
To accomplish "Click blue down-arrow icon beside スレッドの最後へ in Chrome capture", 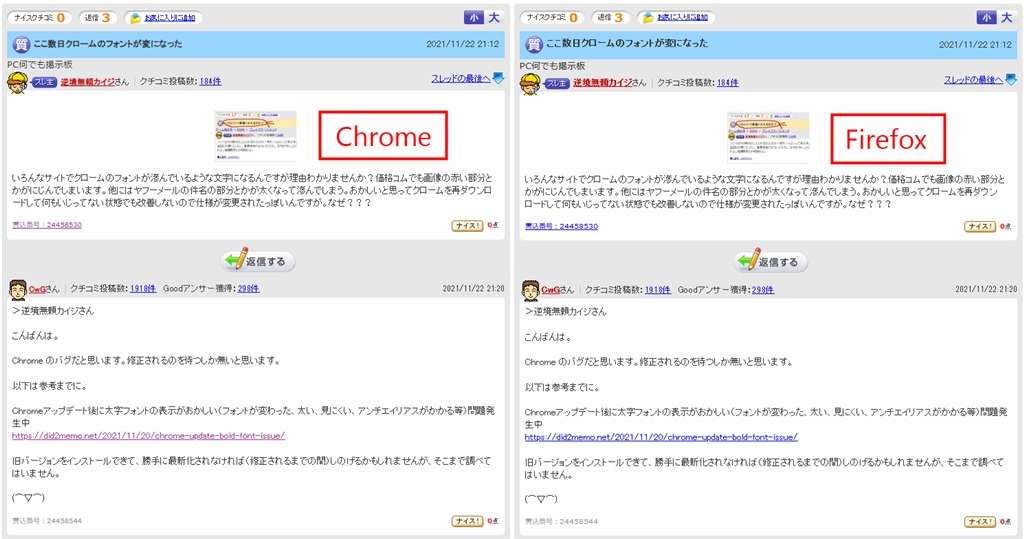I will (498, 78).
